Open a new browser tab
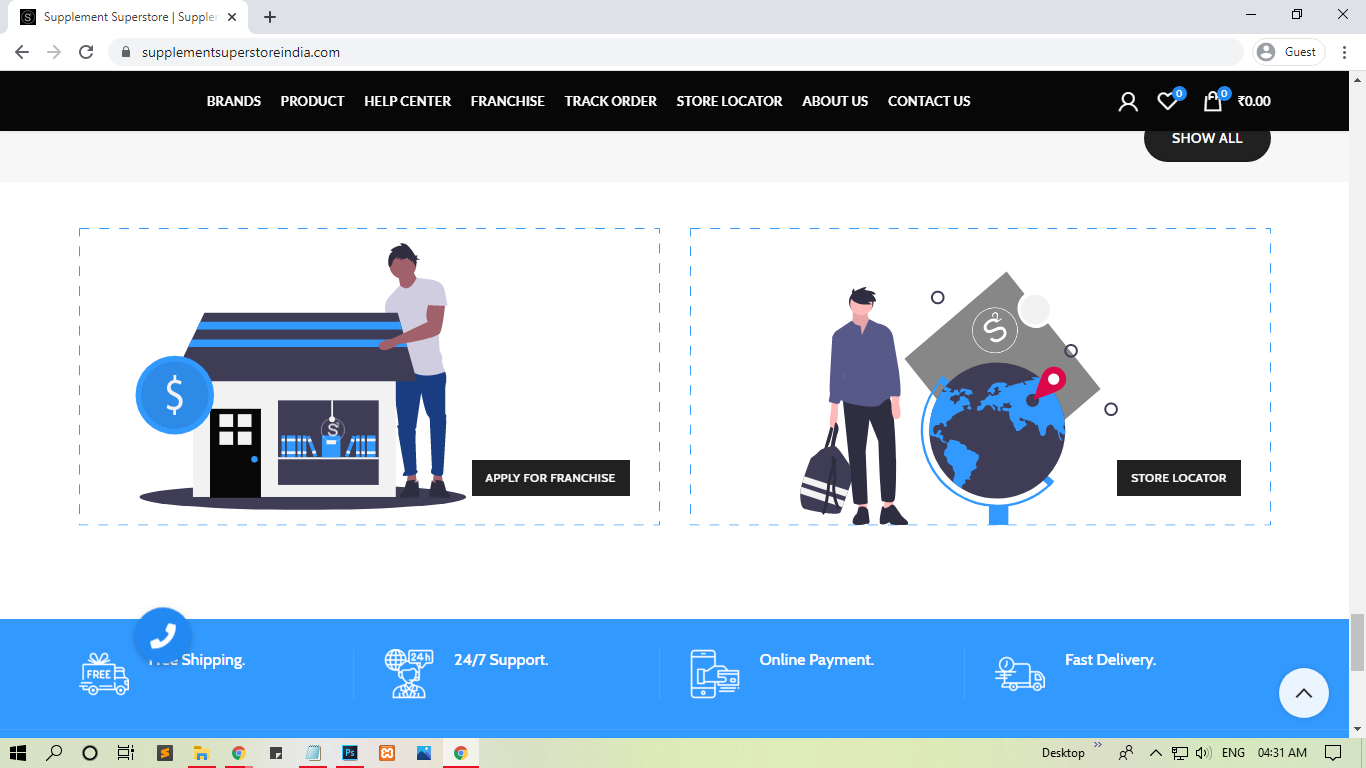 coord(270,17)
